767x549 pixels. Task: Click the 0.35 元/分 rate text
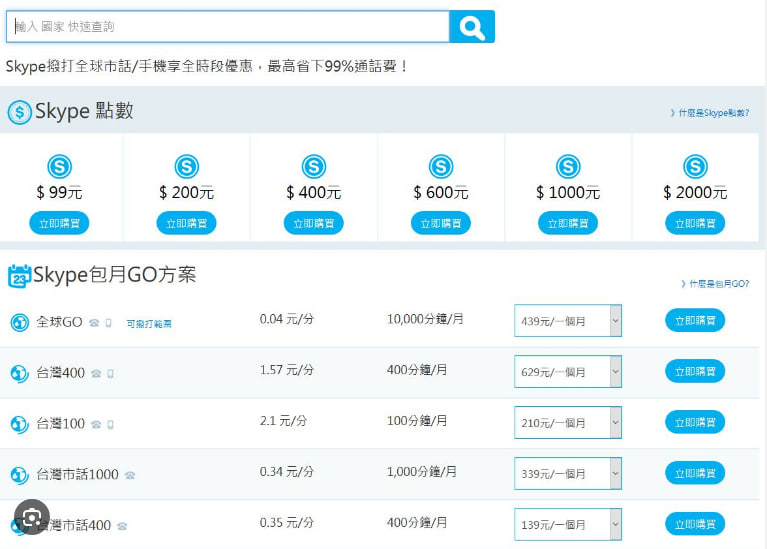pyautogui.click(x=287, y=523)
